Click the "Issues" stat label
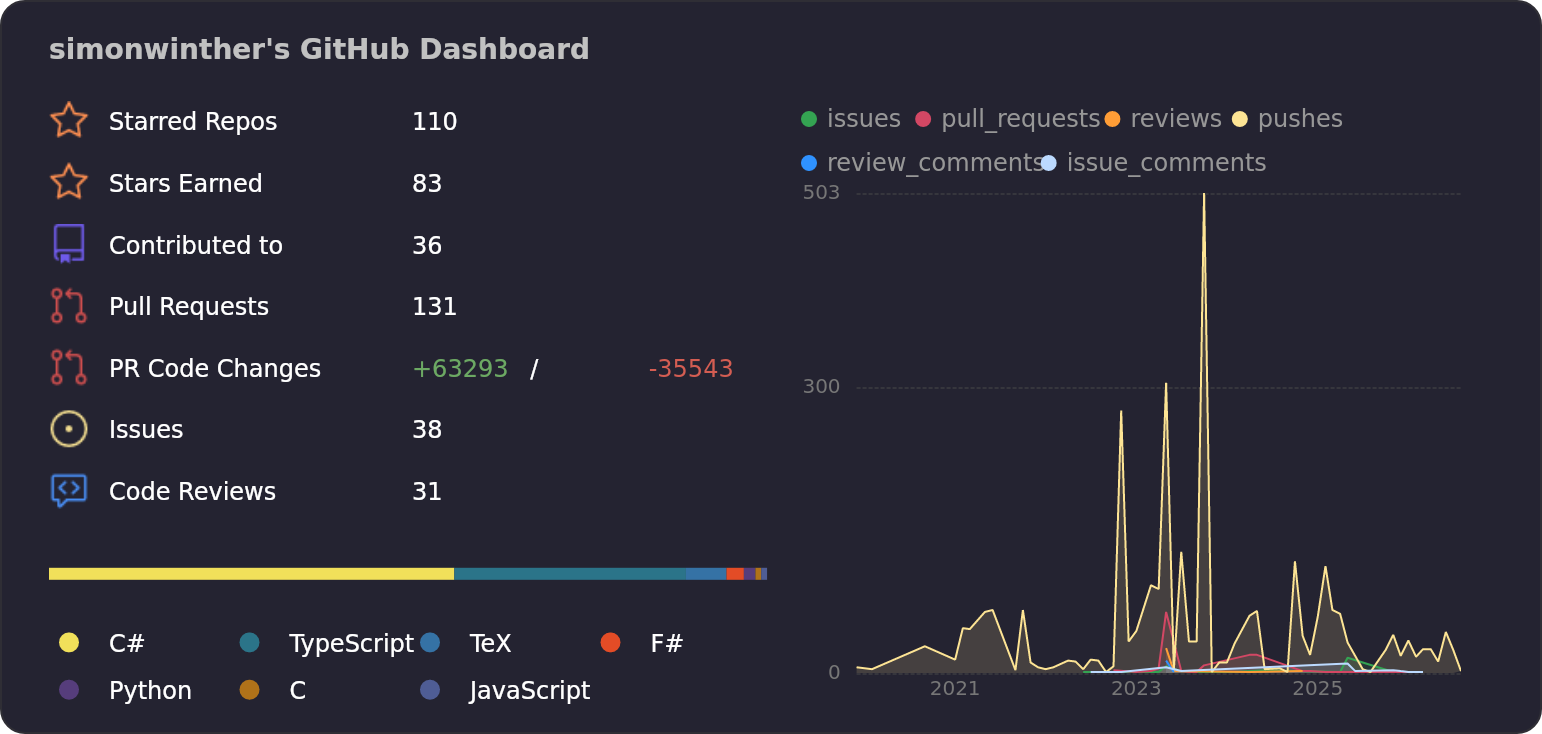 (146, 430)
